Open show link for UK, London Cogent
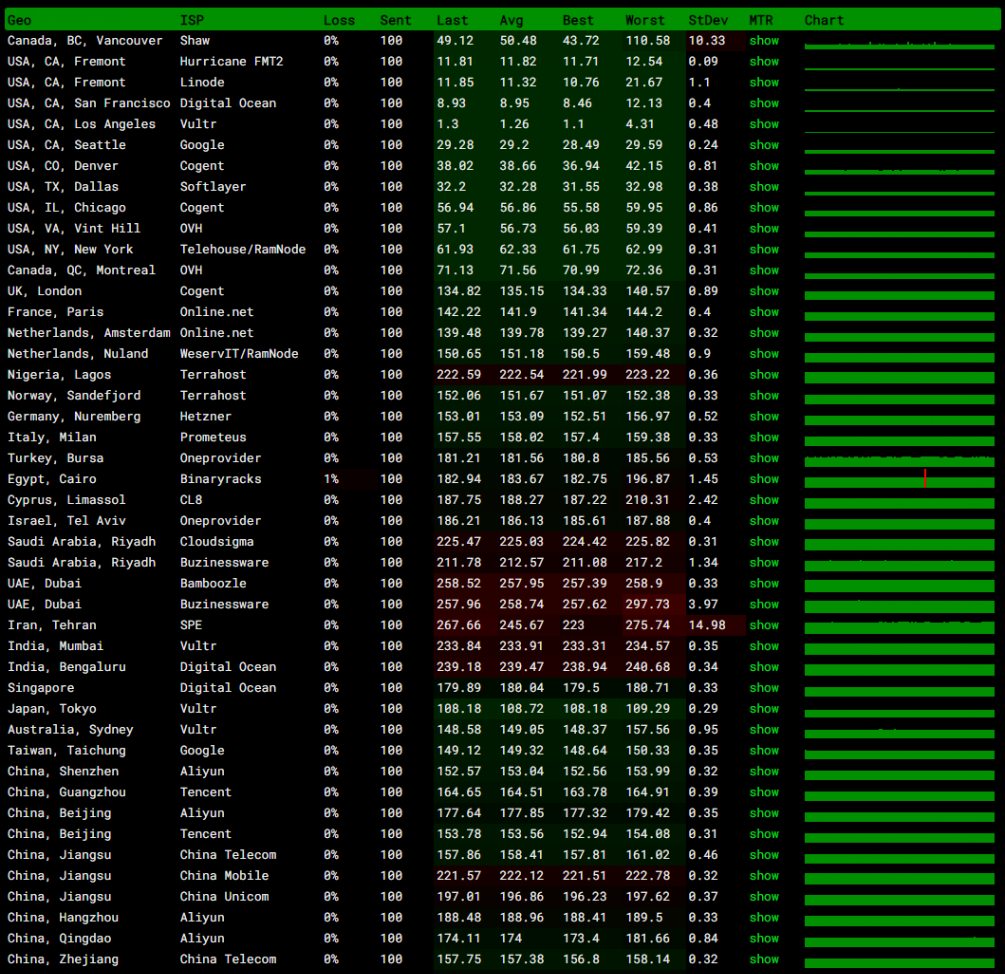Screen dimensions: 1005x974 763,291
